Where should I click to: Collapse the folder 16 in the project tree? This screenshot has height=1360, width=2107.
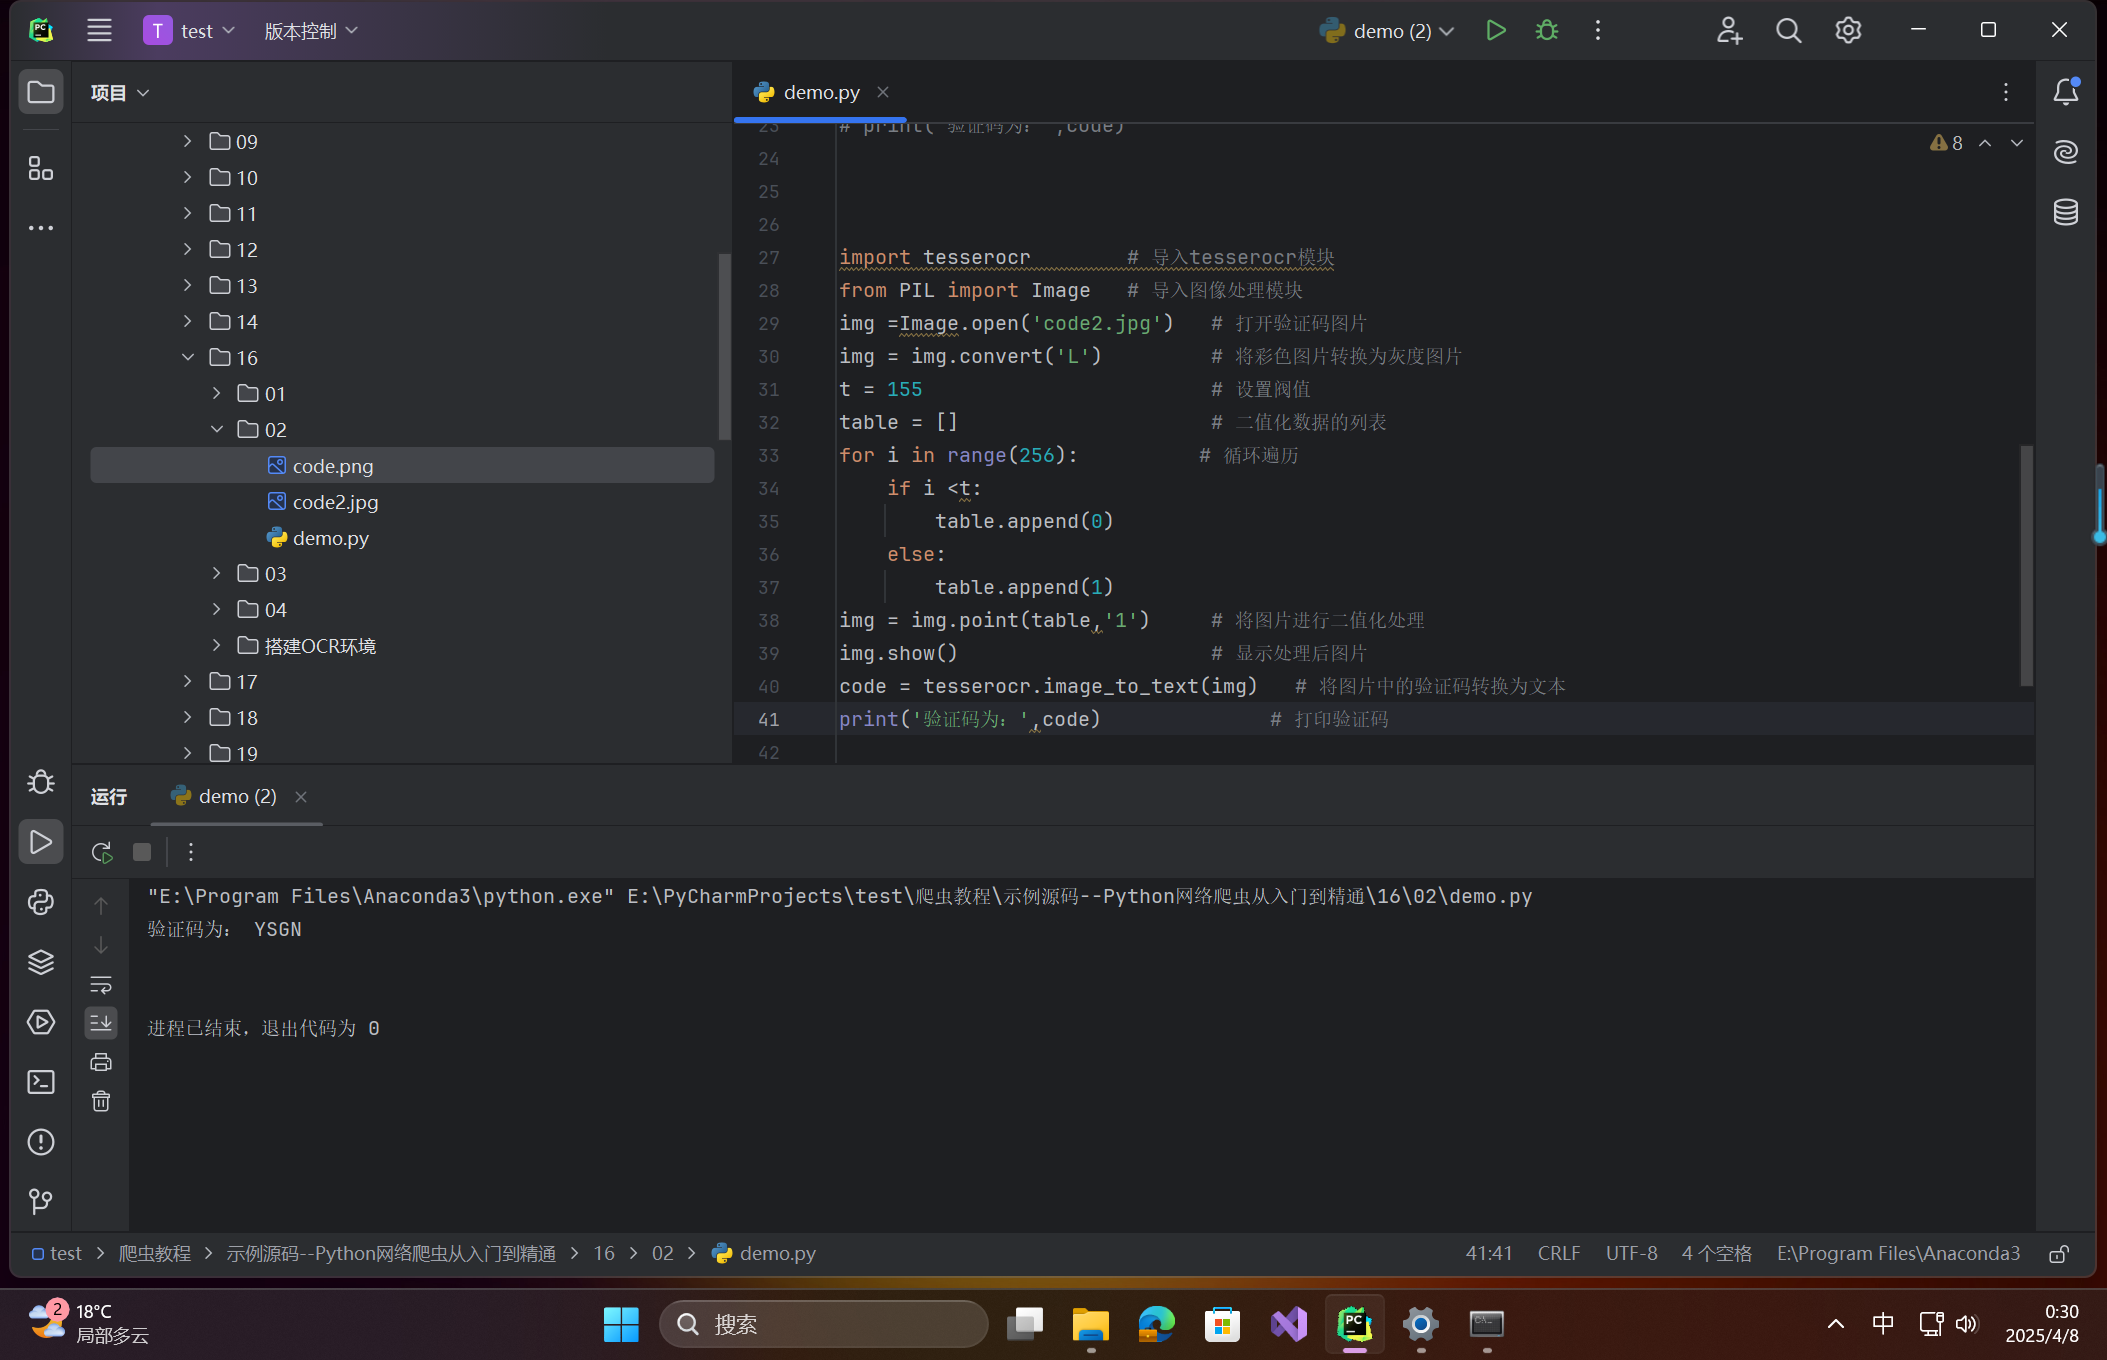[188, 357]
